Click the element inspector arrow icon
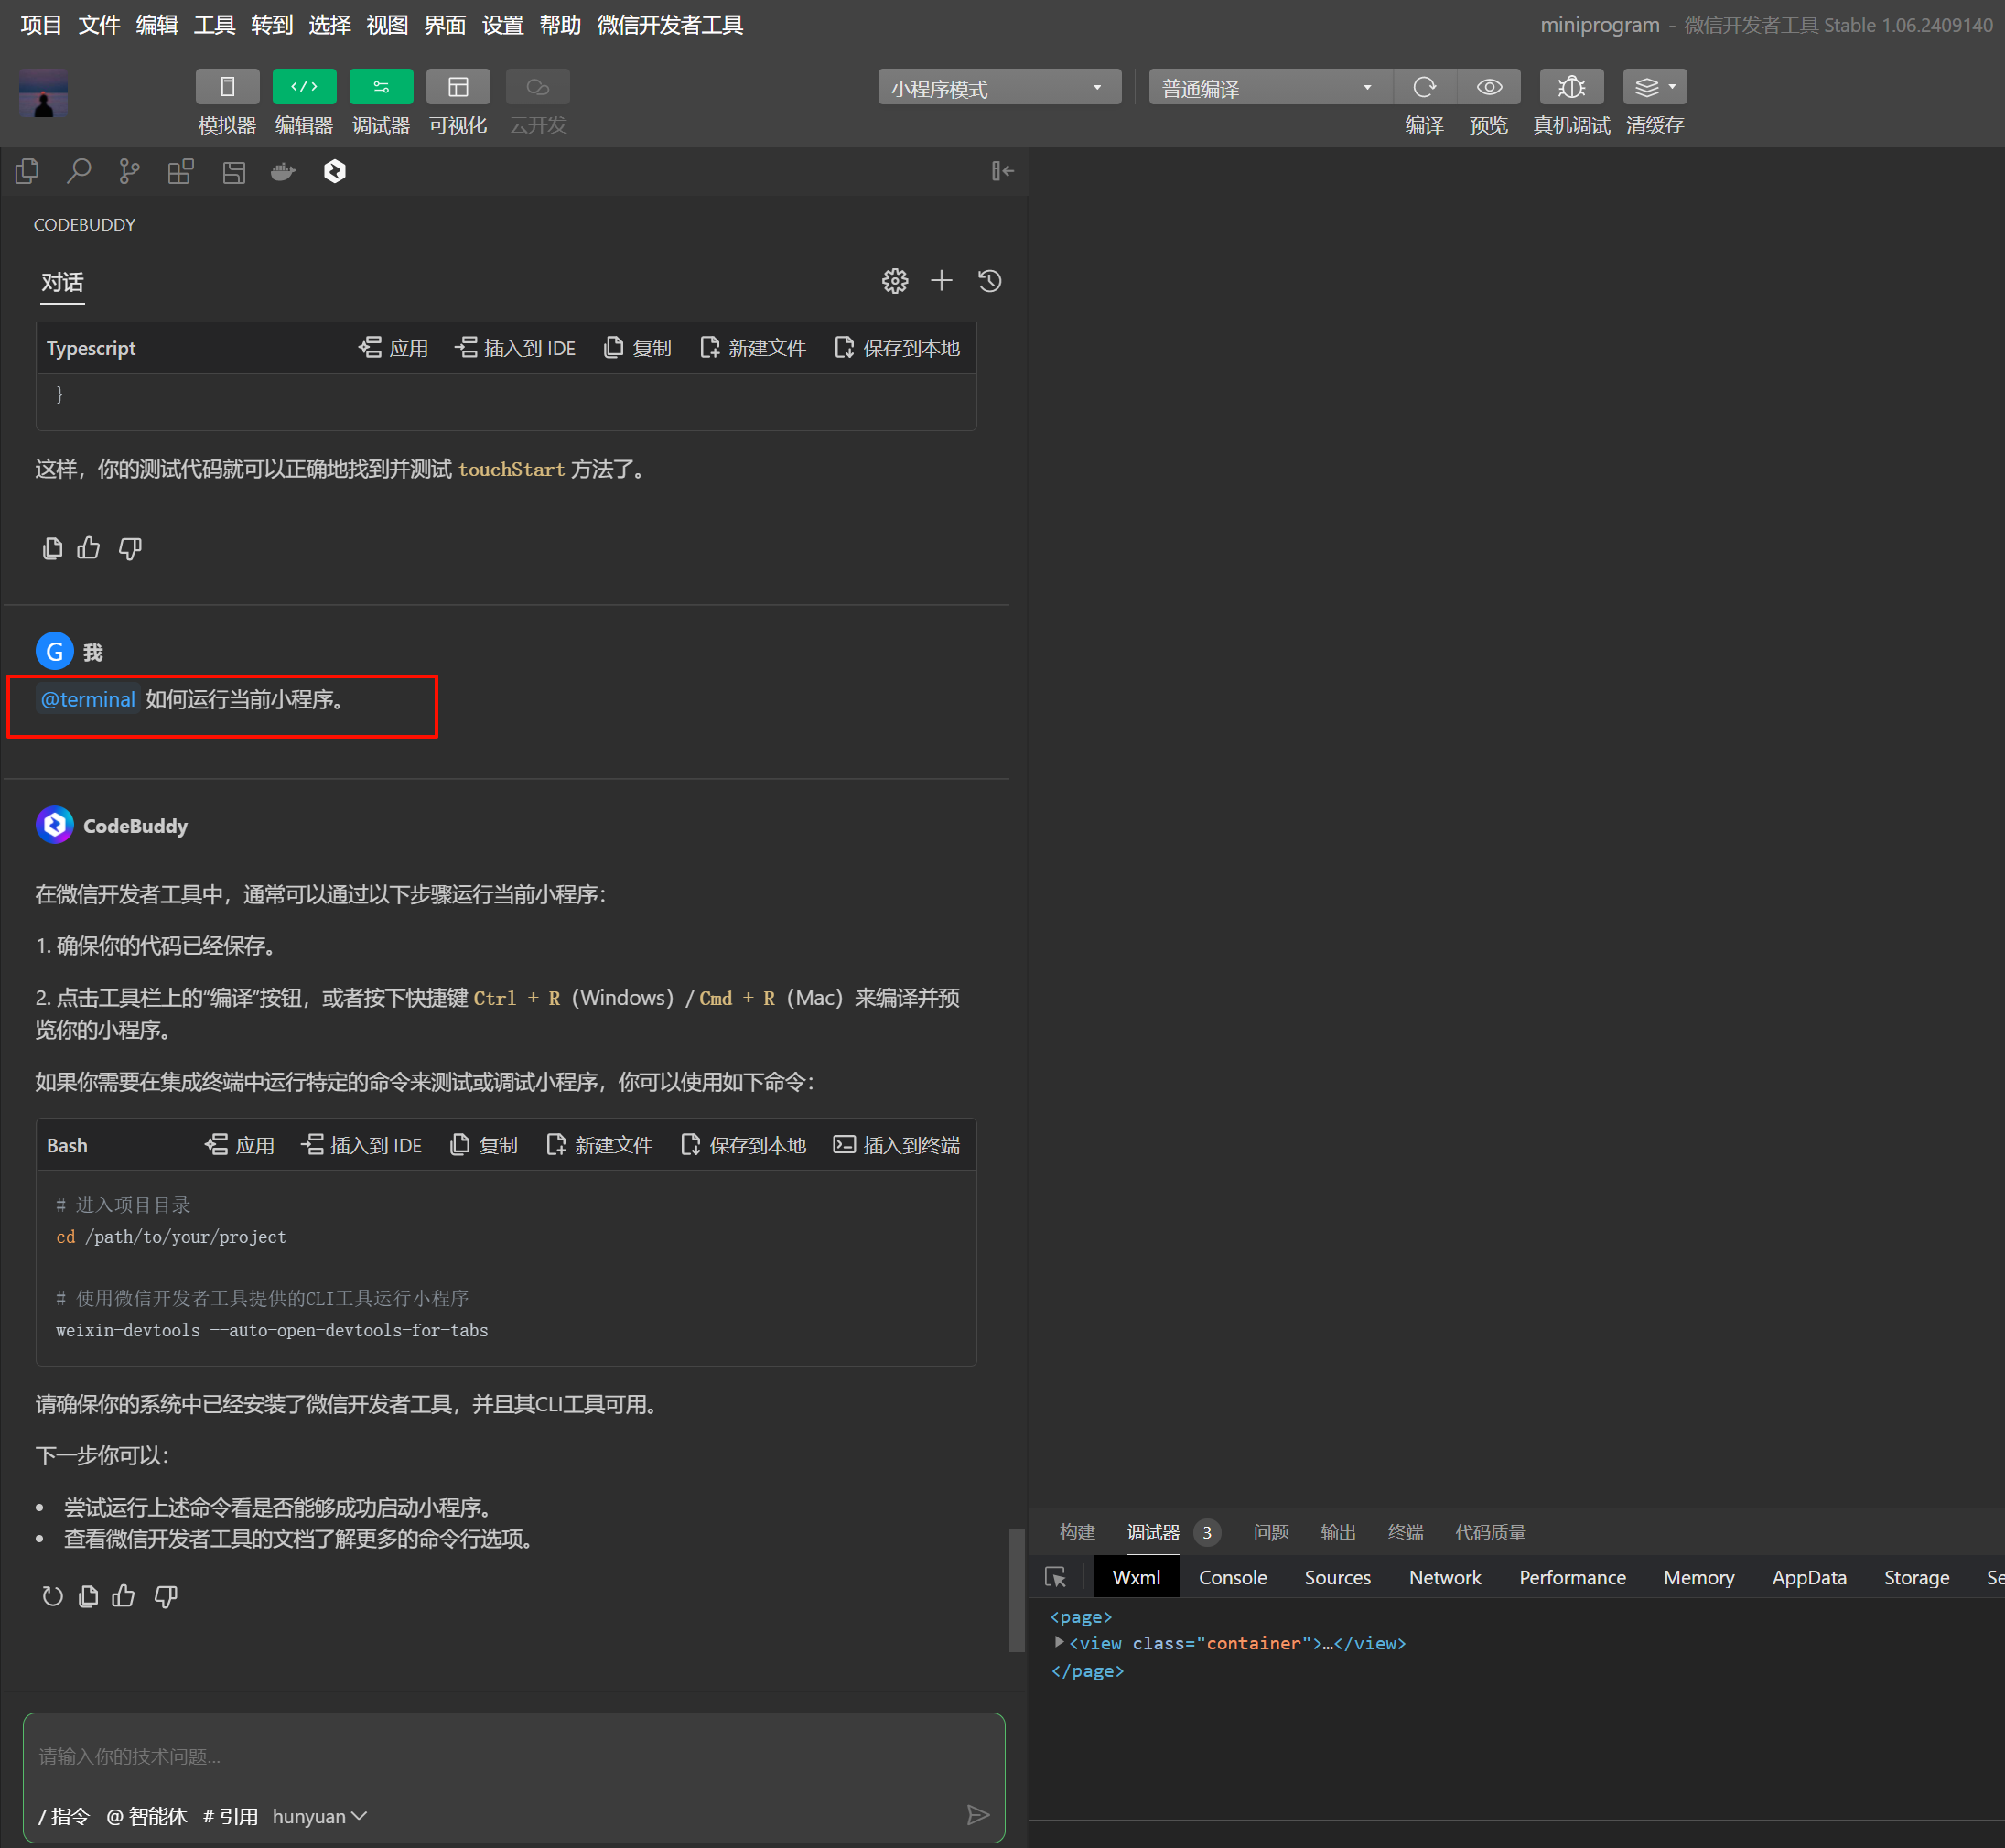 1055,1577
